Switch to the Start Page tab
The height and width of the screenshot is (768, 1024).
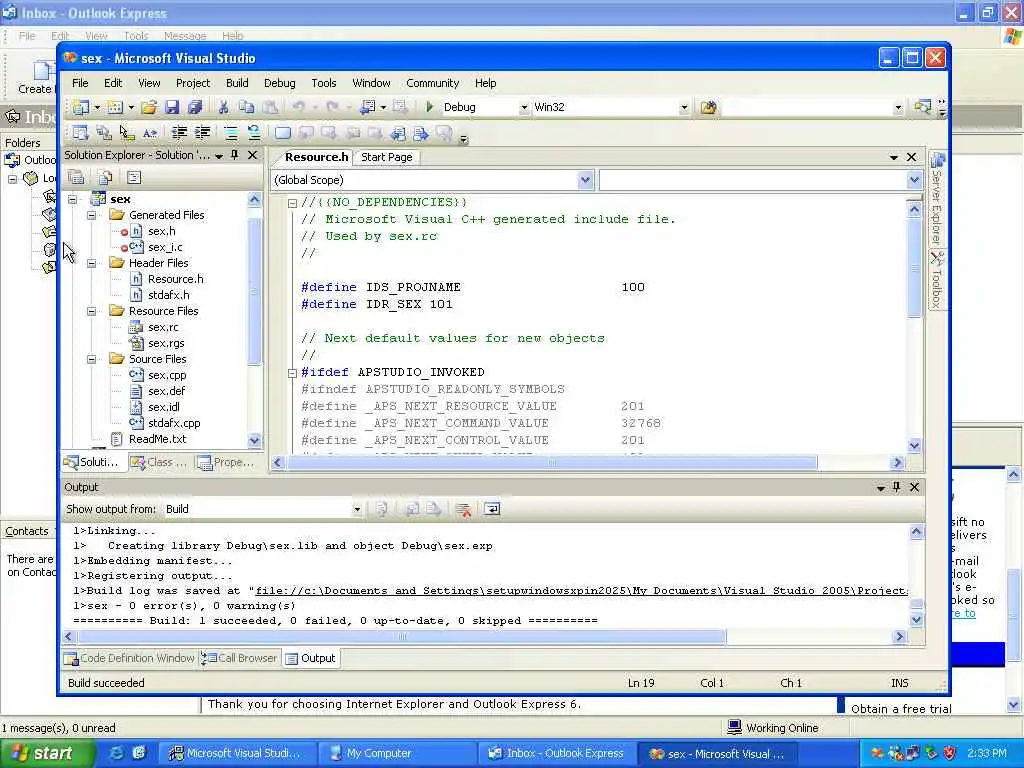point(387,157)
